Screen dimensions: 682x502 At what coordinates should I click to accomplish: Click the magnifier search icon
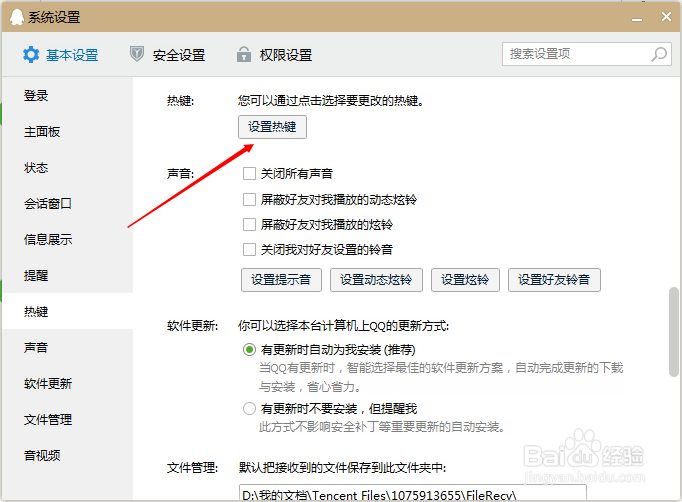click(659, 54)
